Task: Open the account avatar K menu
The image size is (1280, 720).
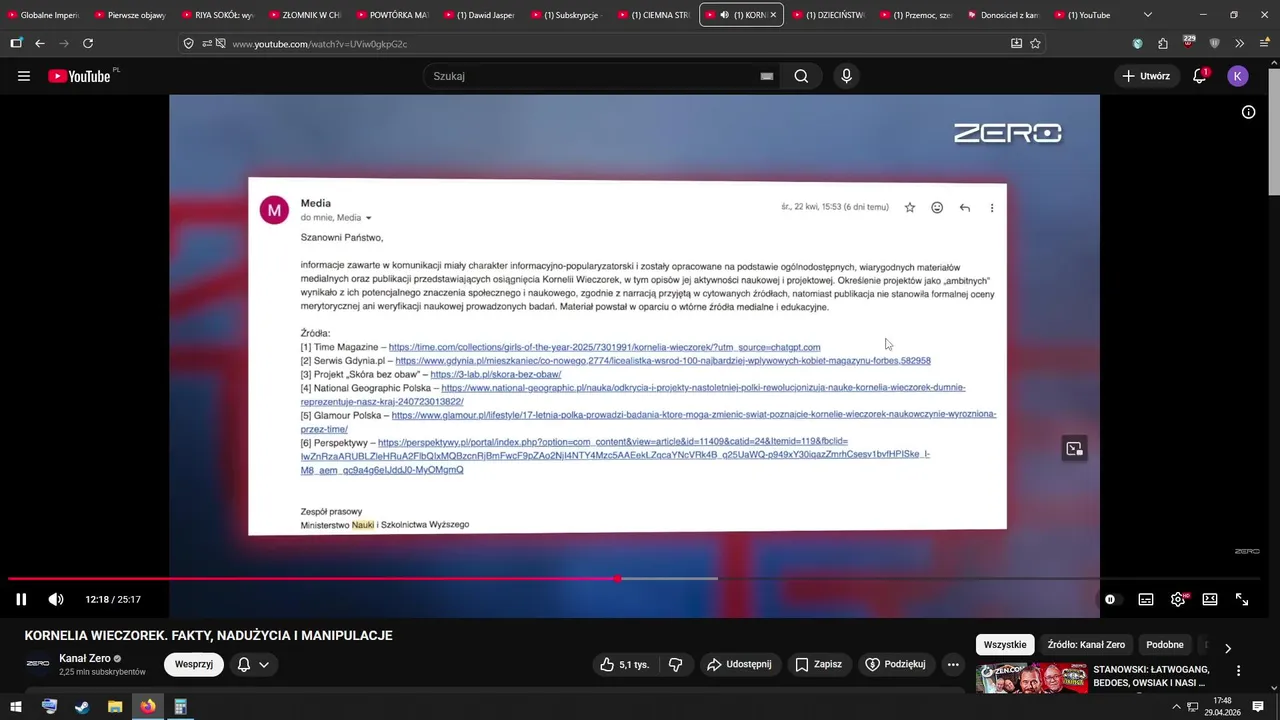Action: [x=1238, y=76]
